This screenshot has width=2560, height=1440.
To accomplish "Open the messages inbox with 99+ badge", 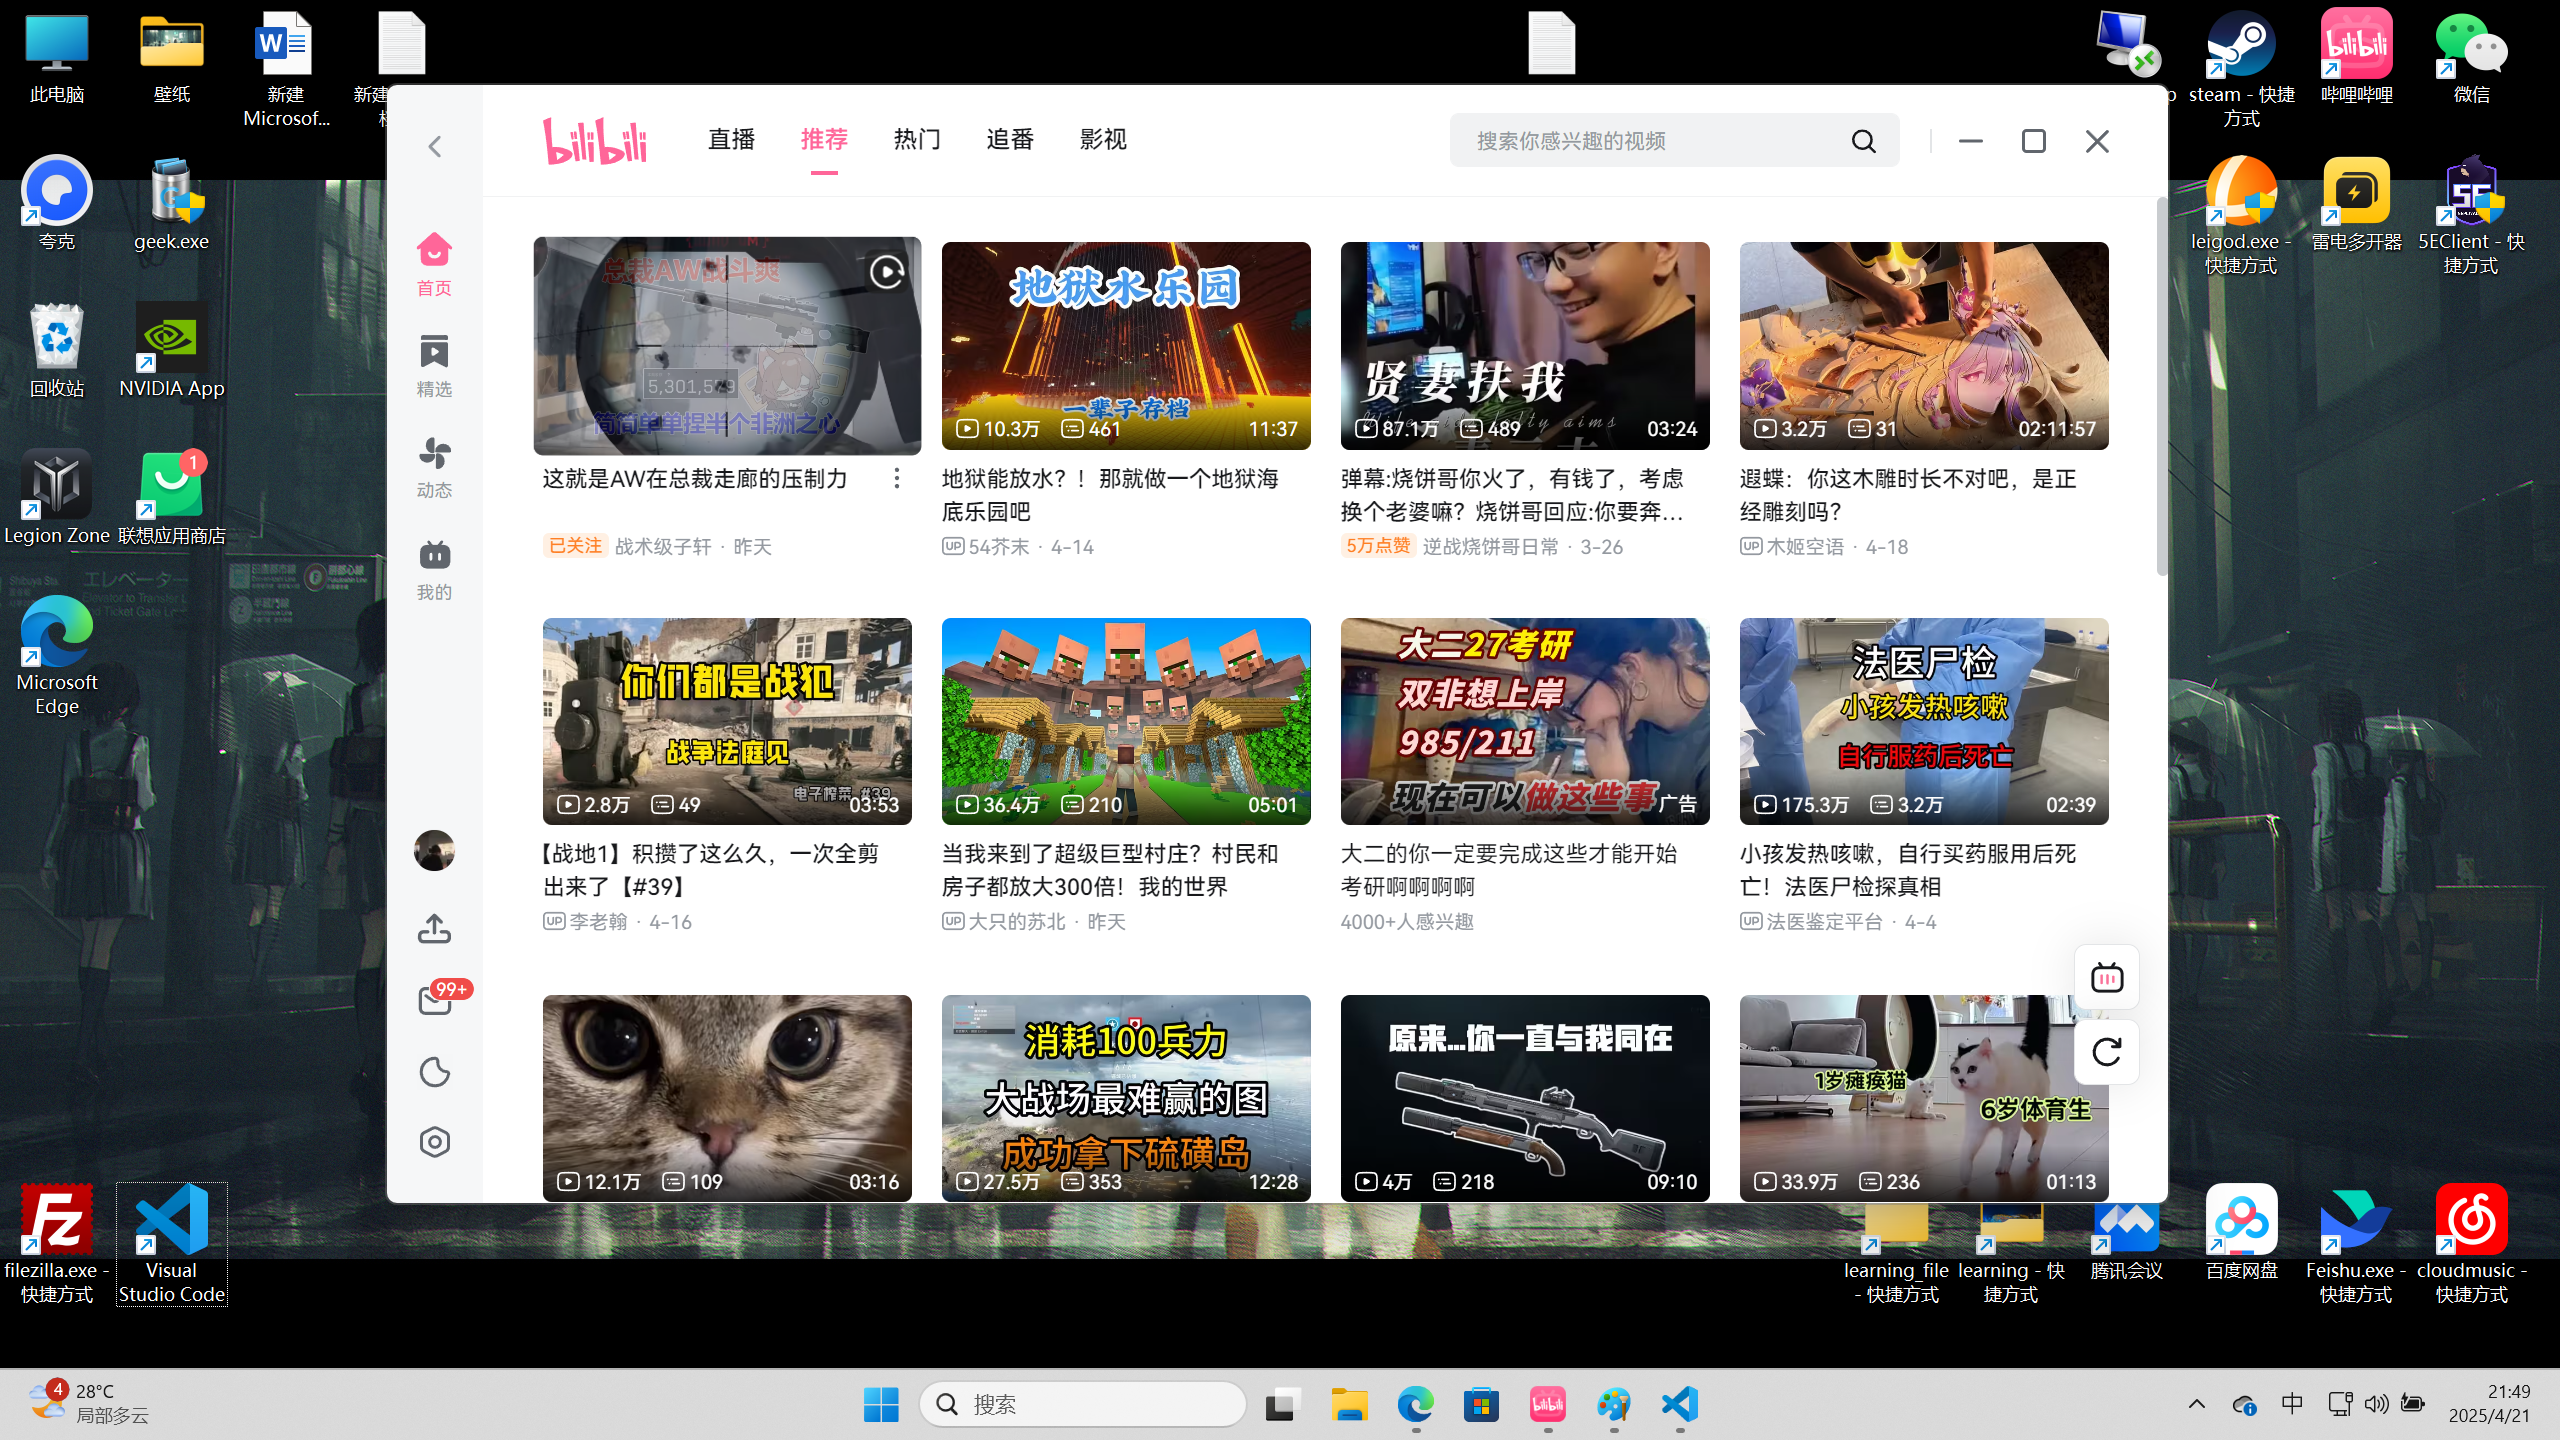I will (436, 1000).
